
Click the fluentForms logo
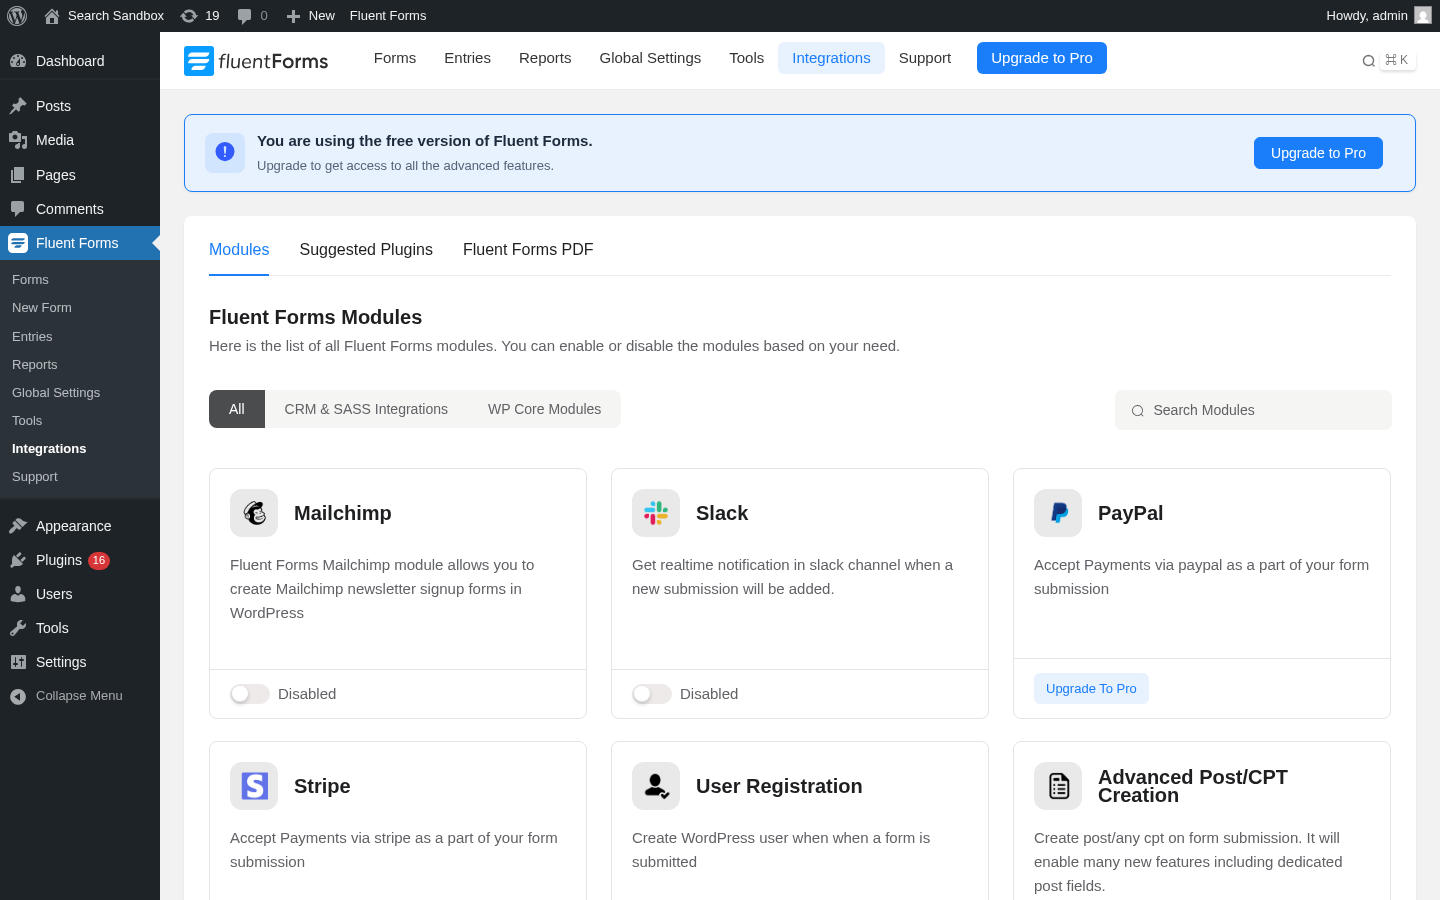256,61
